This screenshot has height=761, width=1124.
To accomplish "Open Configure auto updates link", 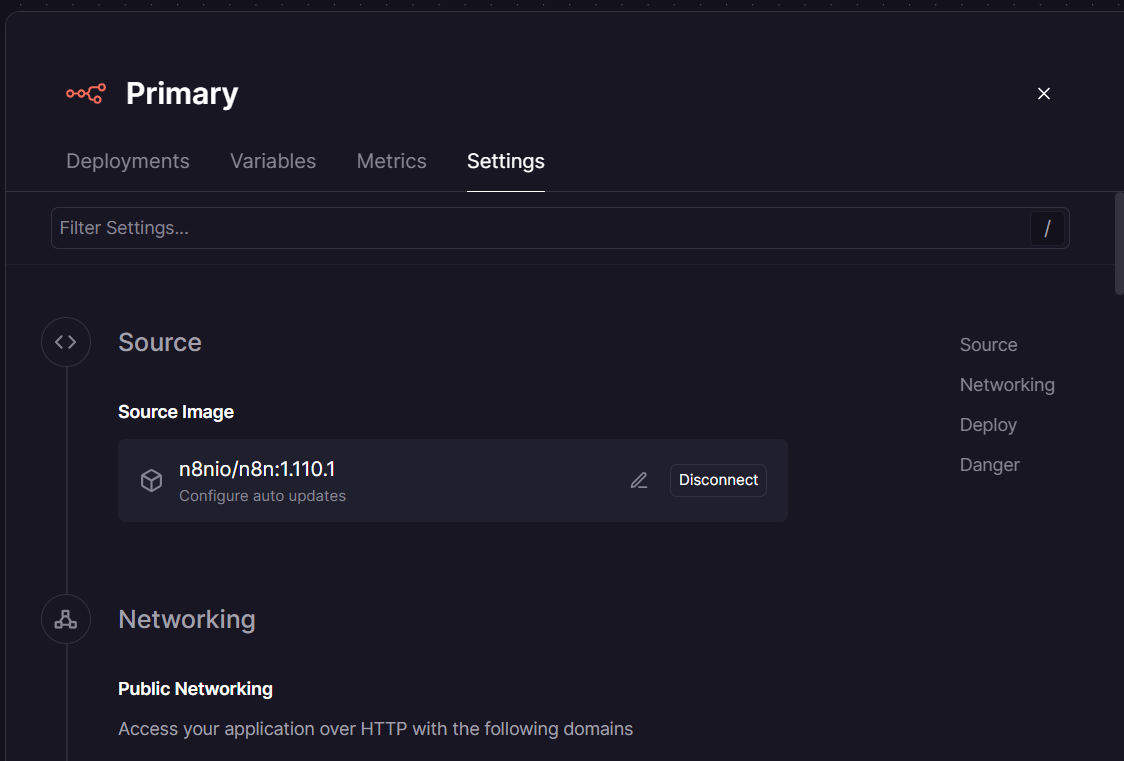I will click(262, 496).
